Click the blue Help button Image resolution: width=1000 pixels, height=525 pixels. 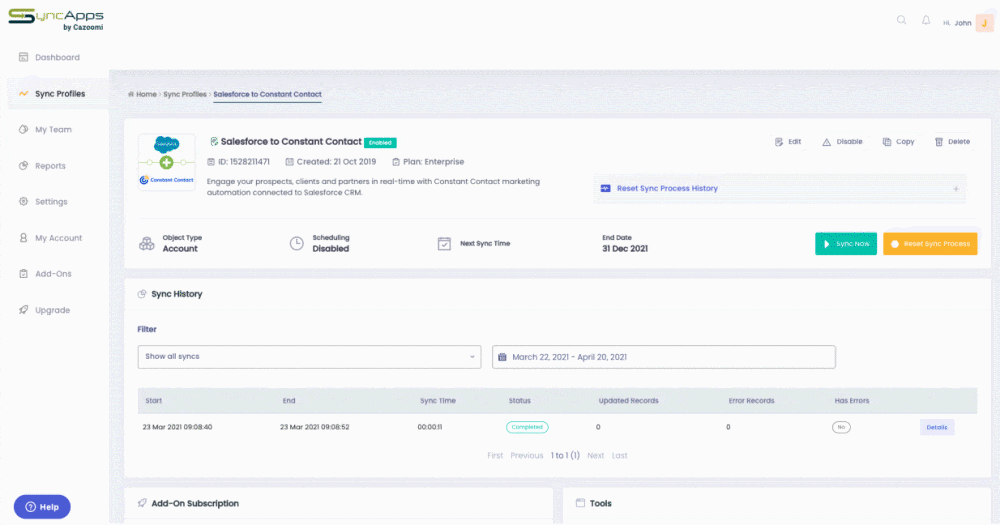(x=42, y=507)
